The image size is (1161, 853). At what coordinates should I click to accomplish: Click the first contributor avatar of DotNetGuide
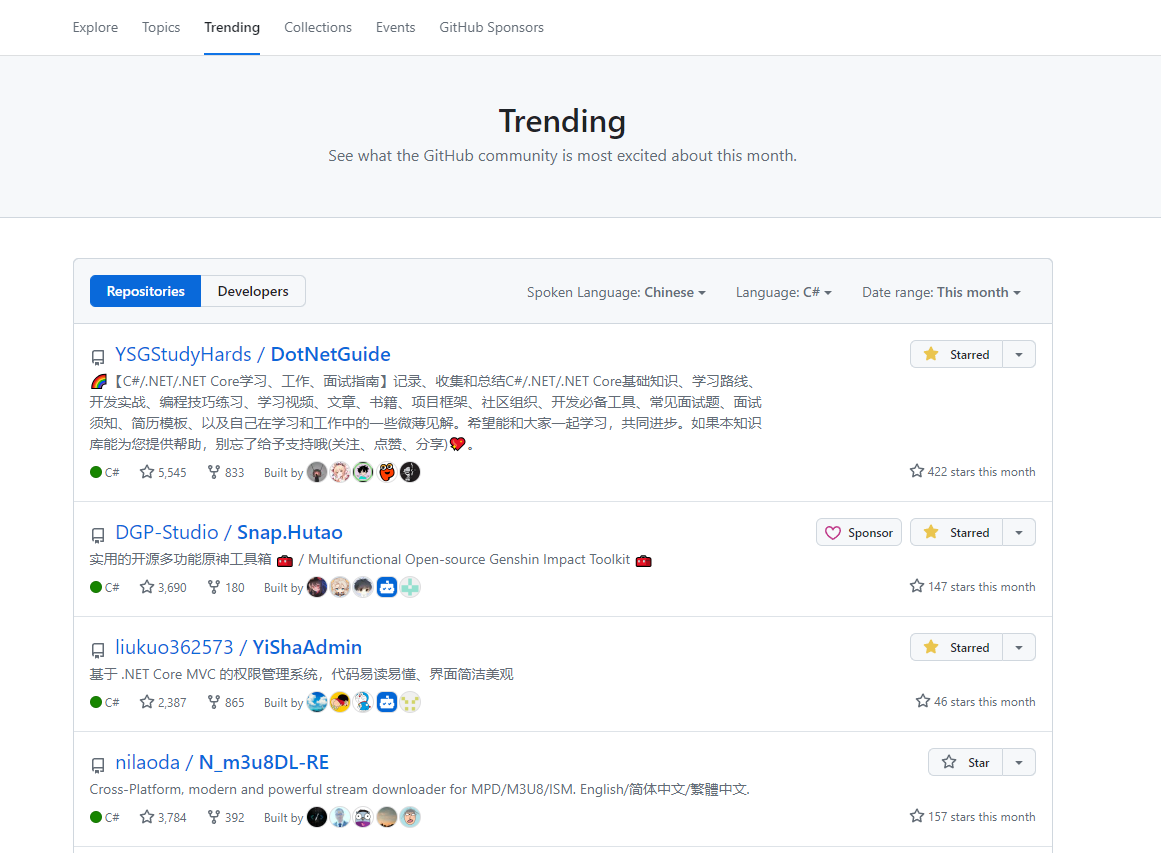pos(317,472)
